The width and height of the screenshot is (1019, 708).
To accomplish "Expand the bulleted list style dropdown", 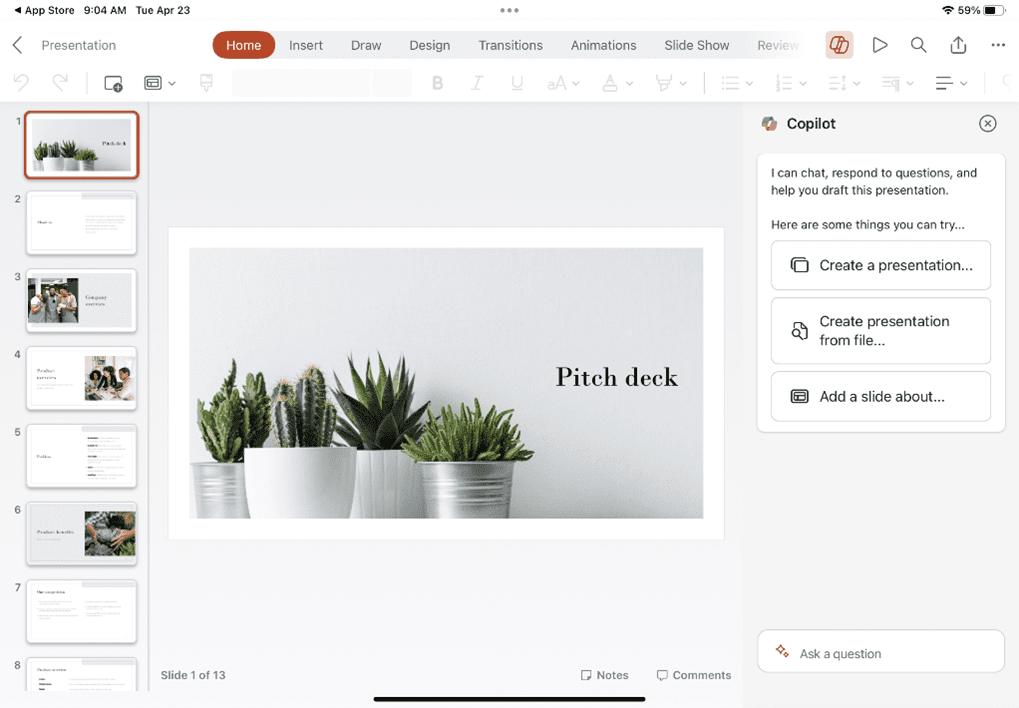I will 736,83.
